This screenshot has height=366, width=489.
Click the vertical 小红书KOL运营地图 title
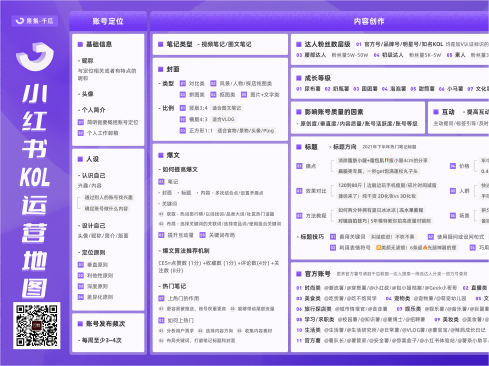tap(35, 191)
